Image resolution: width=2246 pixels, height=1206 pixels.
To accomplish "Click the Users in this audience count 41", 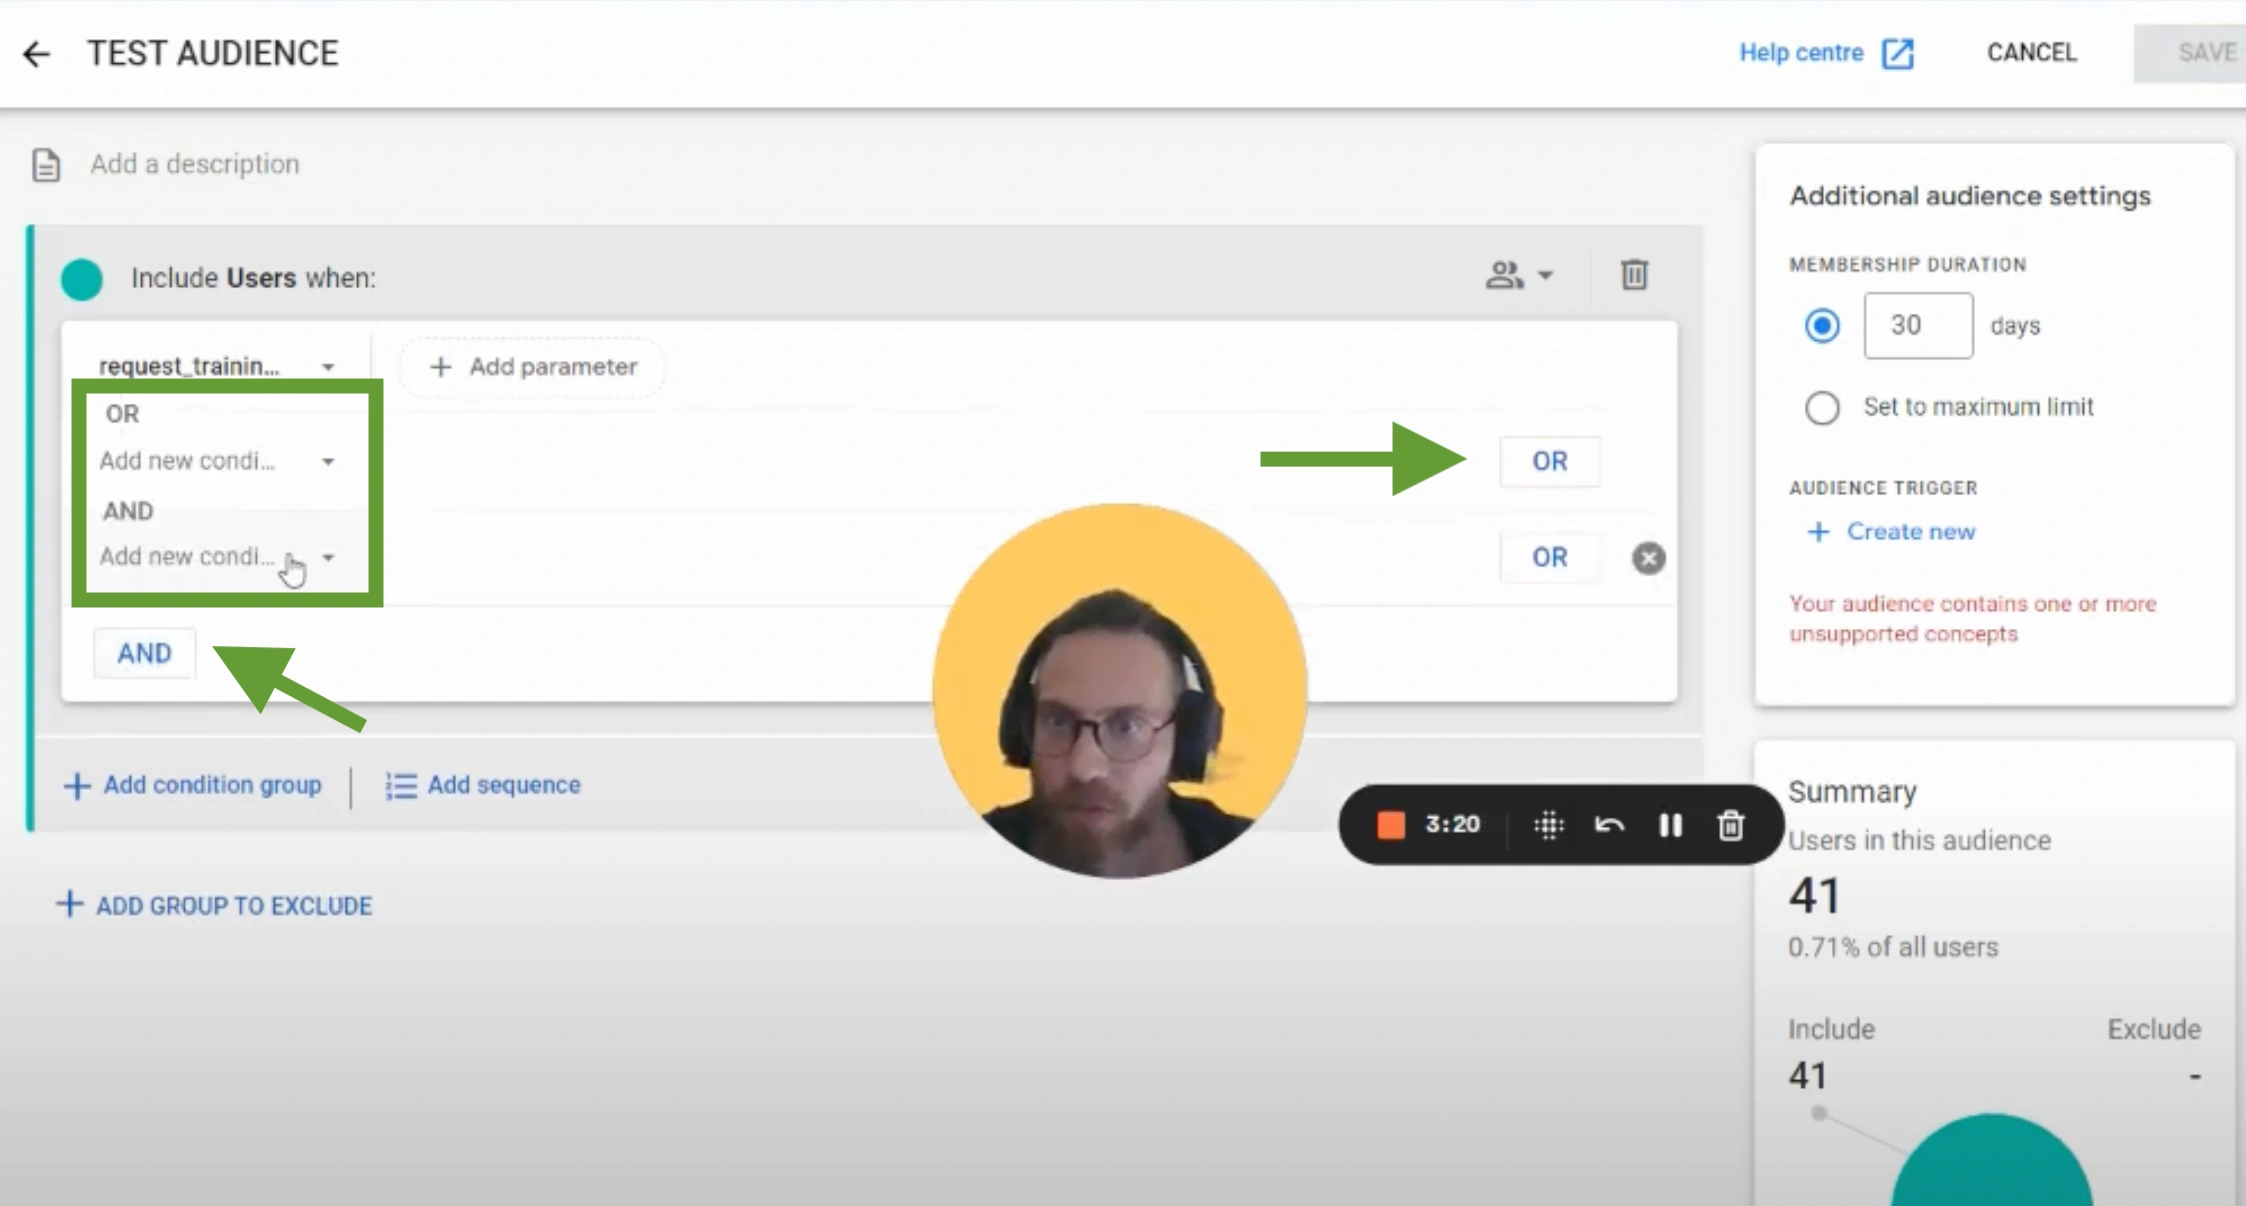I will click(x=1814, y=896).
